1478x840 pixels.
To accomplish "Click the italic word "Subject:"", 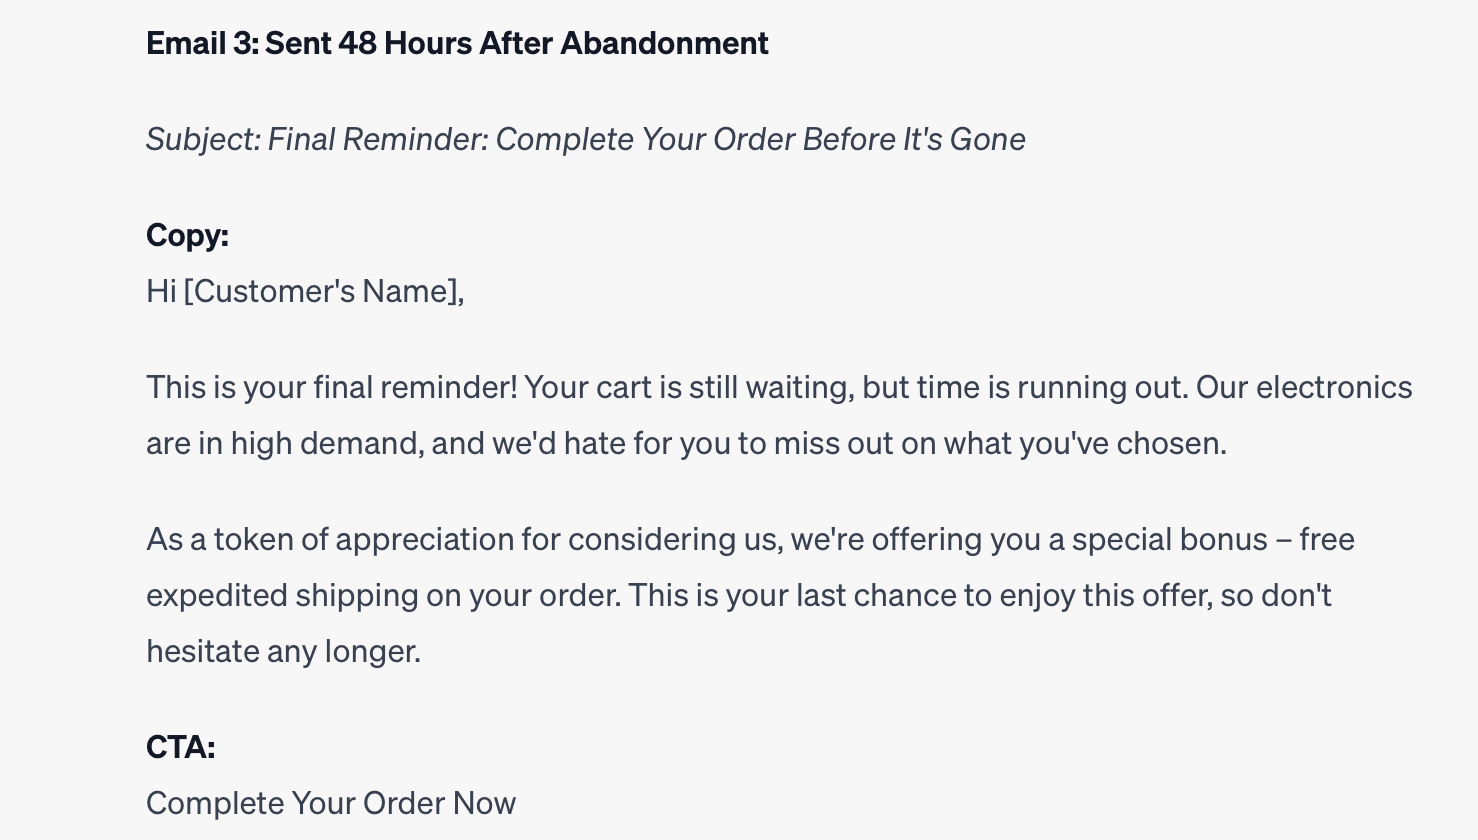I will tap(203, 139).
